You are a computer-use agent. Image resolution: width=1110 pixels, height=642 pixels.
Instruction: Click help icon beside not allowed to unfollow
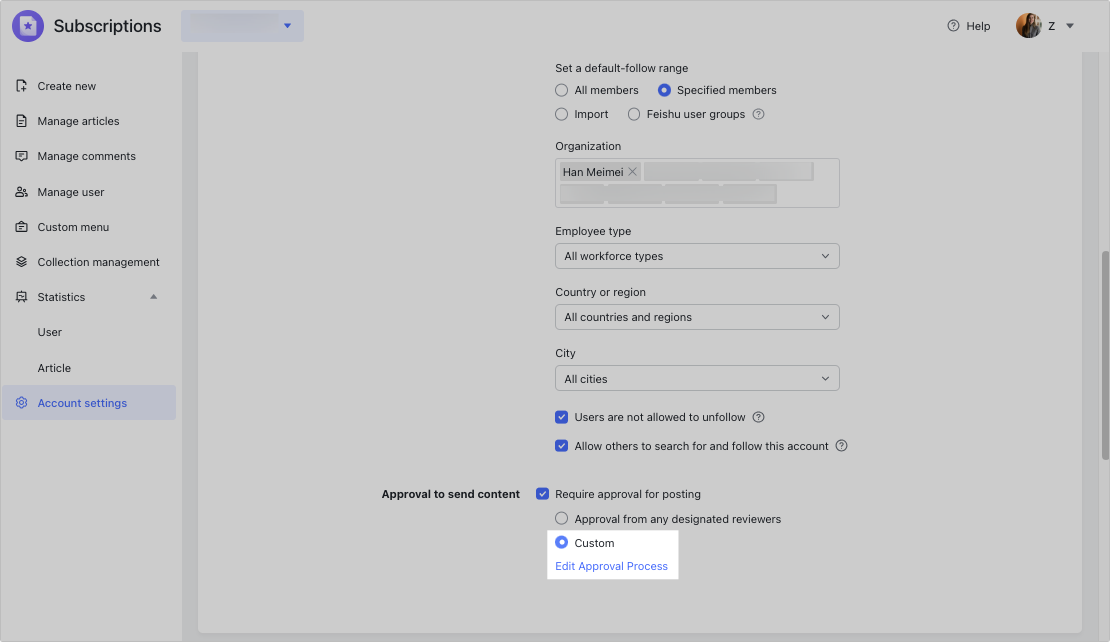click(758, 417)
